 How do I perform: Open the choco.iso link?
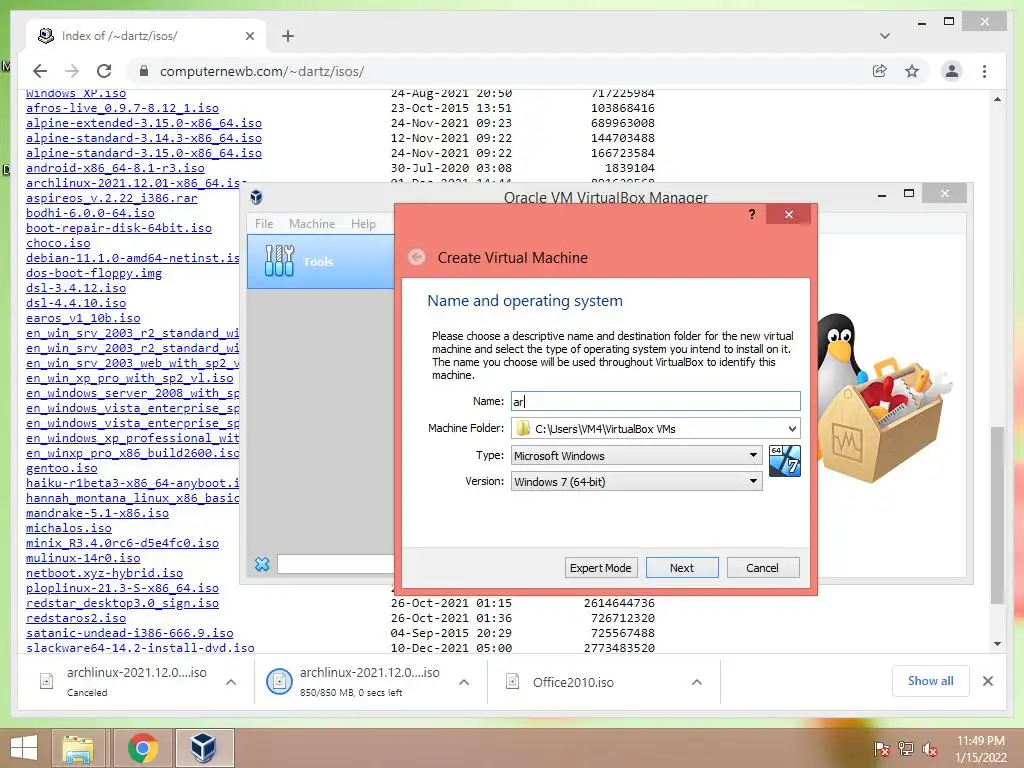pyautogui.click(x=58, y=243)
